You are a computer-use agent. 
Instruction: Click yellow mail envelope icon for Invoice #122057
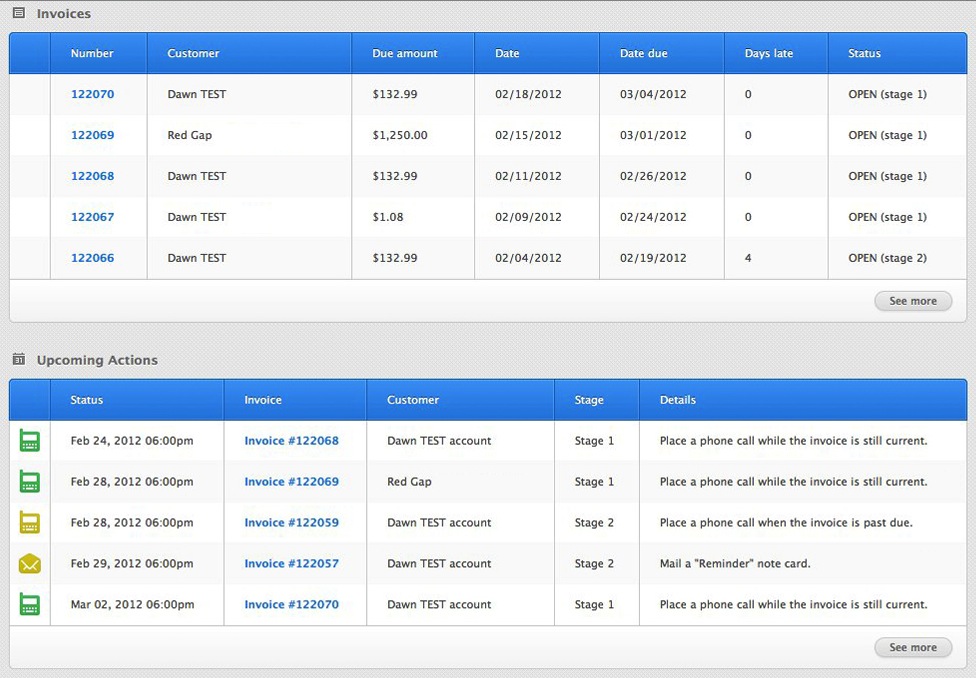30,564
